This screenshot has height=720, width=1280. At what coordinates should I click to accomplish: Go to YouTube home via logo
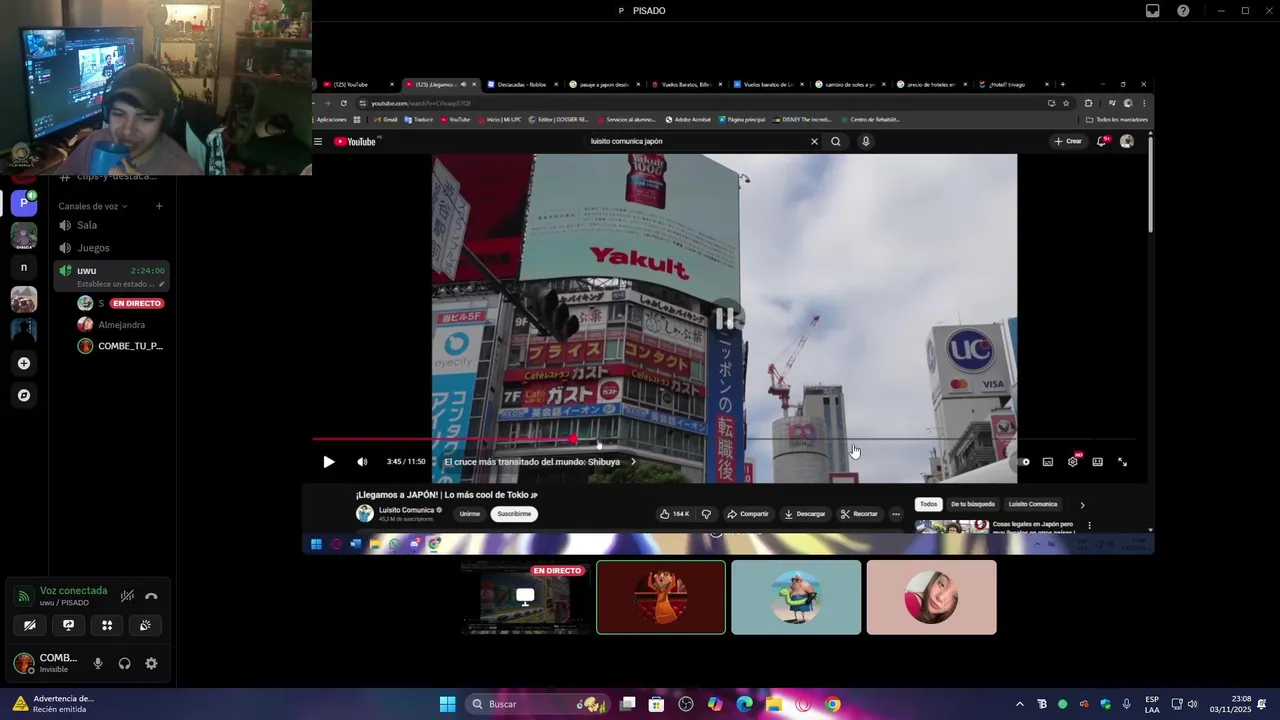click(x=355, y=141)
